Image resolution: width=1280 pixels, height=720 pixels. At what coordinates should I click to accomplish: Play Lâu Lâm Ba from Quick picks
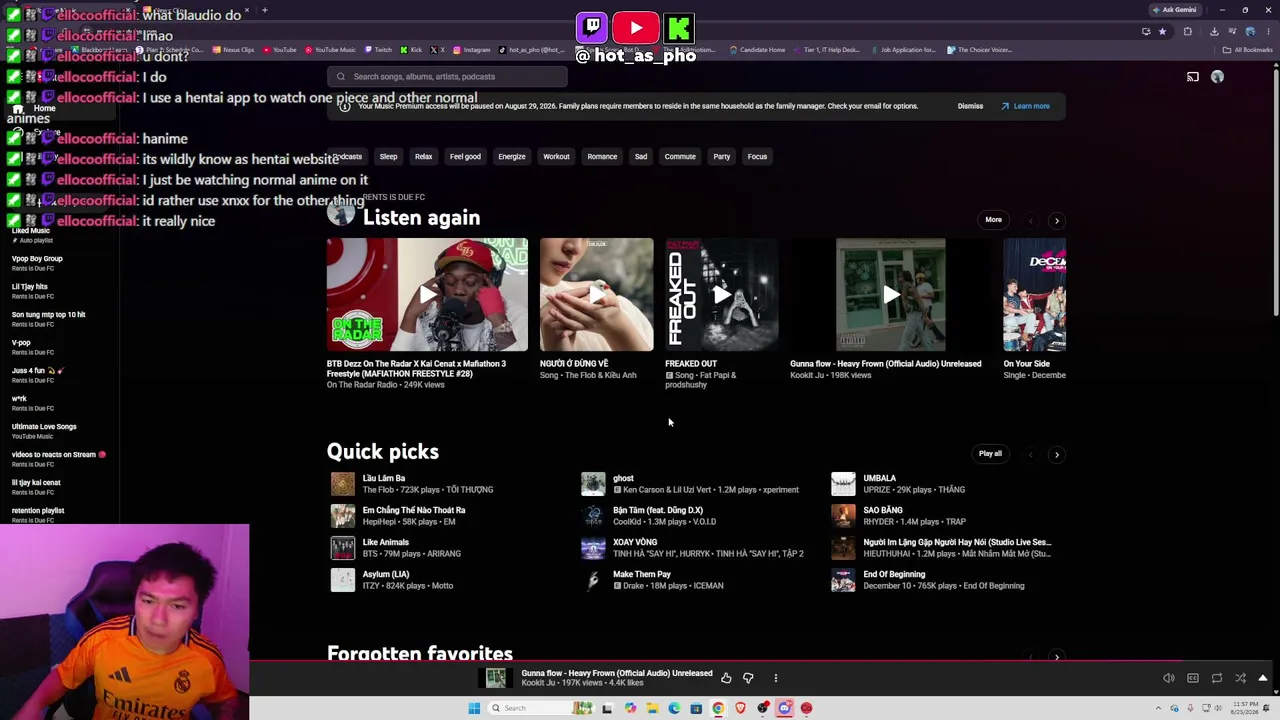tap(343, 484)
